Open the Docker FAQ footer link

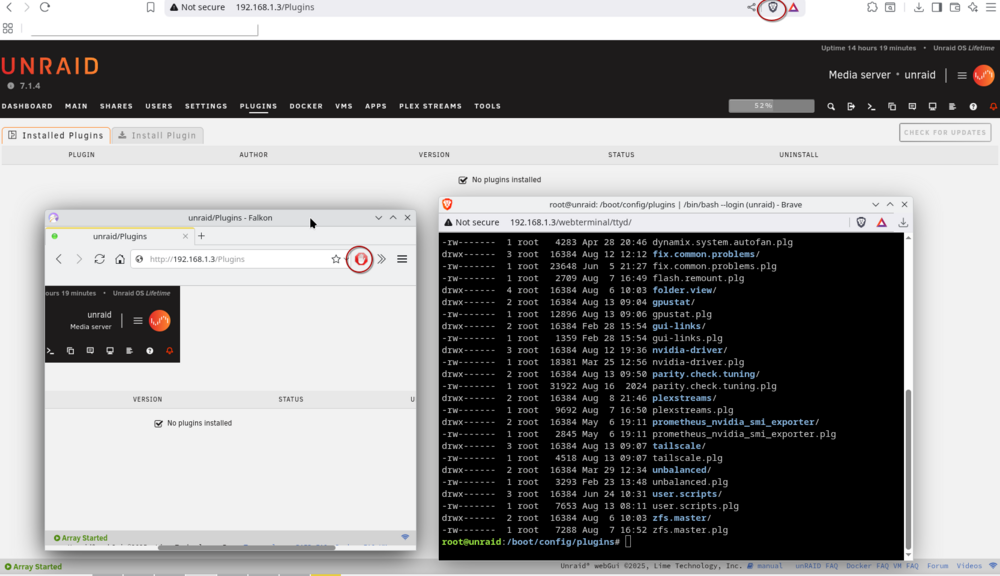pyautogui.click(x=868, y=566)
